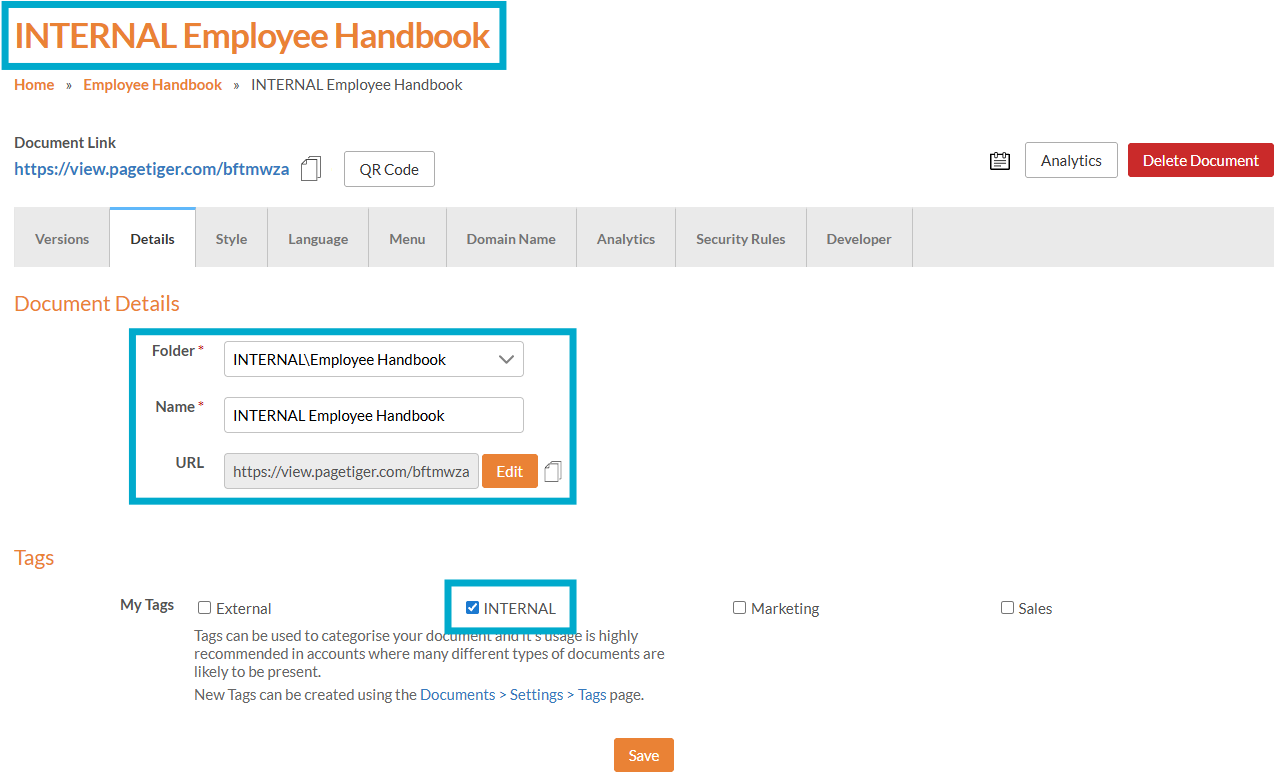Copy the URL field with the icon after Edit
Viewport: 1284px width, 784px height.
[553, 471]
